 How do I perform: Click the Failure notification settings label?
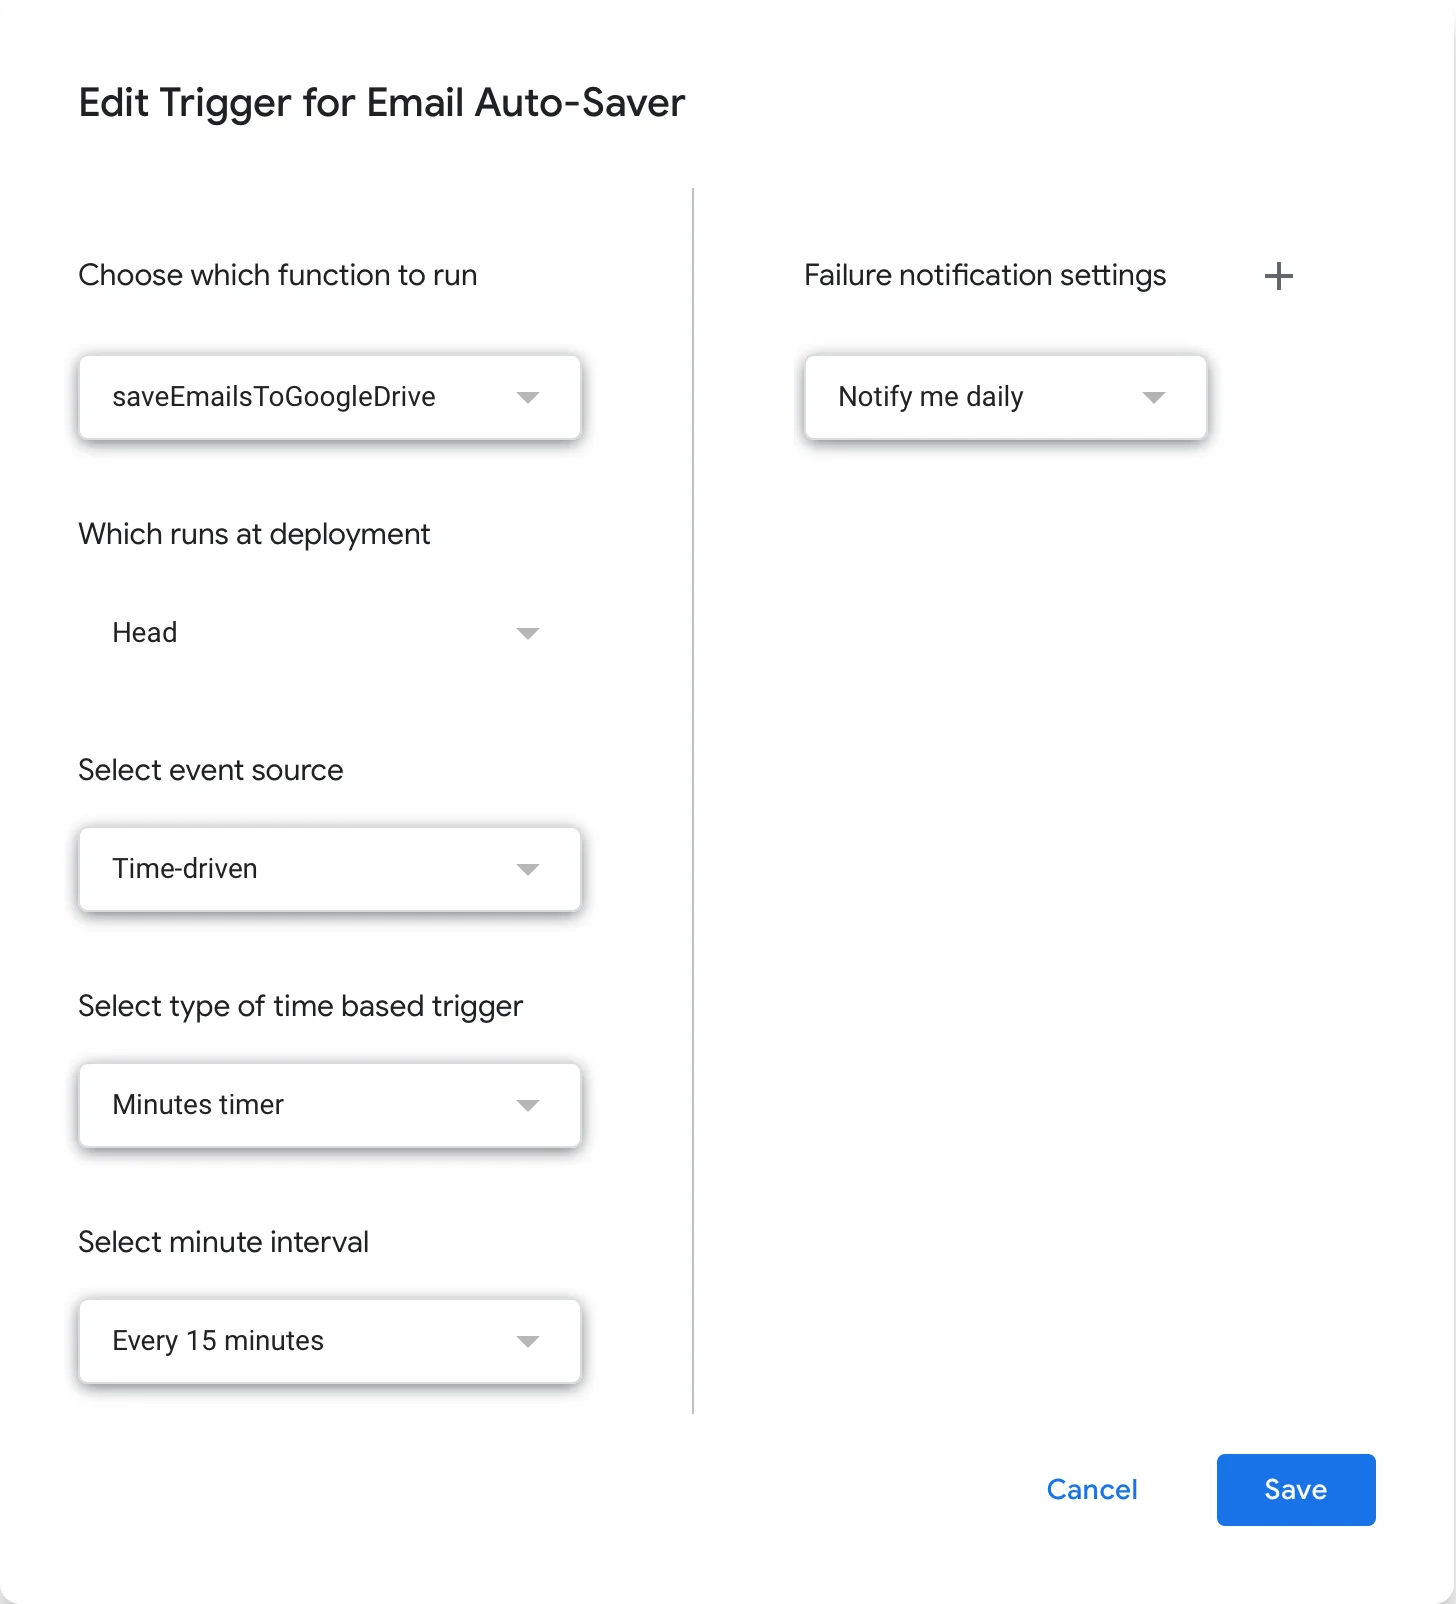point(985,275)
